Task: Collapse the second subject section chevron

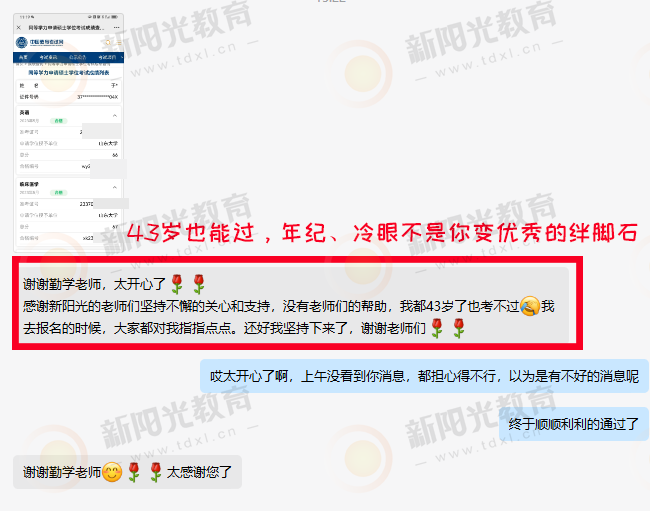Action: pos(115,187)
